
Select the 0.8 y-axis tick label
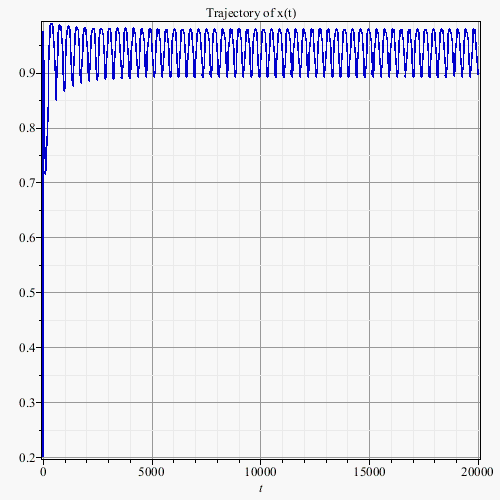27,128
